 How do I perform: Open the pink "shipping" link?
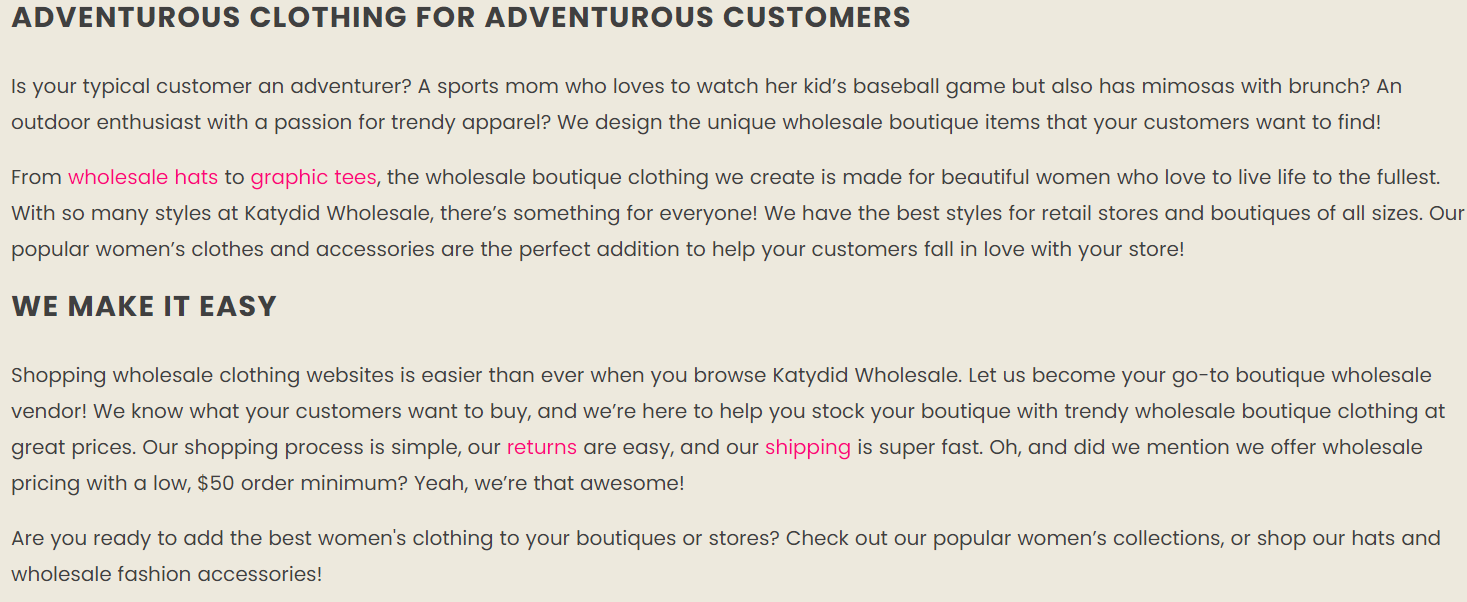(x=807, y=447)
